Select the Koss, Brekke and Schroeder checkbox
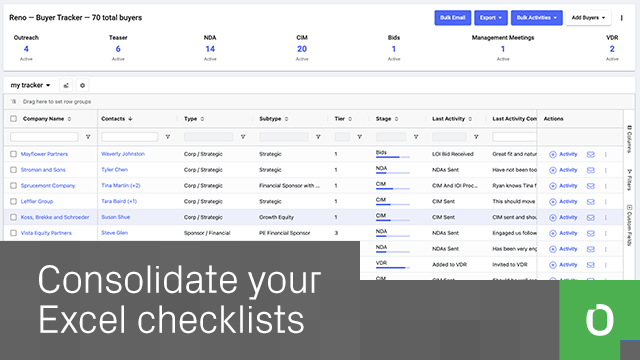The height and width of the screenshot is (360, 640). tap(13, 218)
